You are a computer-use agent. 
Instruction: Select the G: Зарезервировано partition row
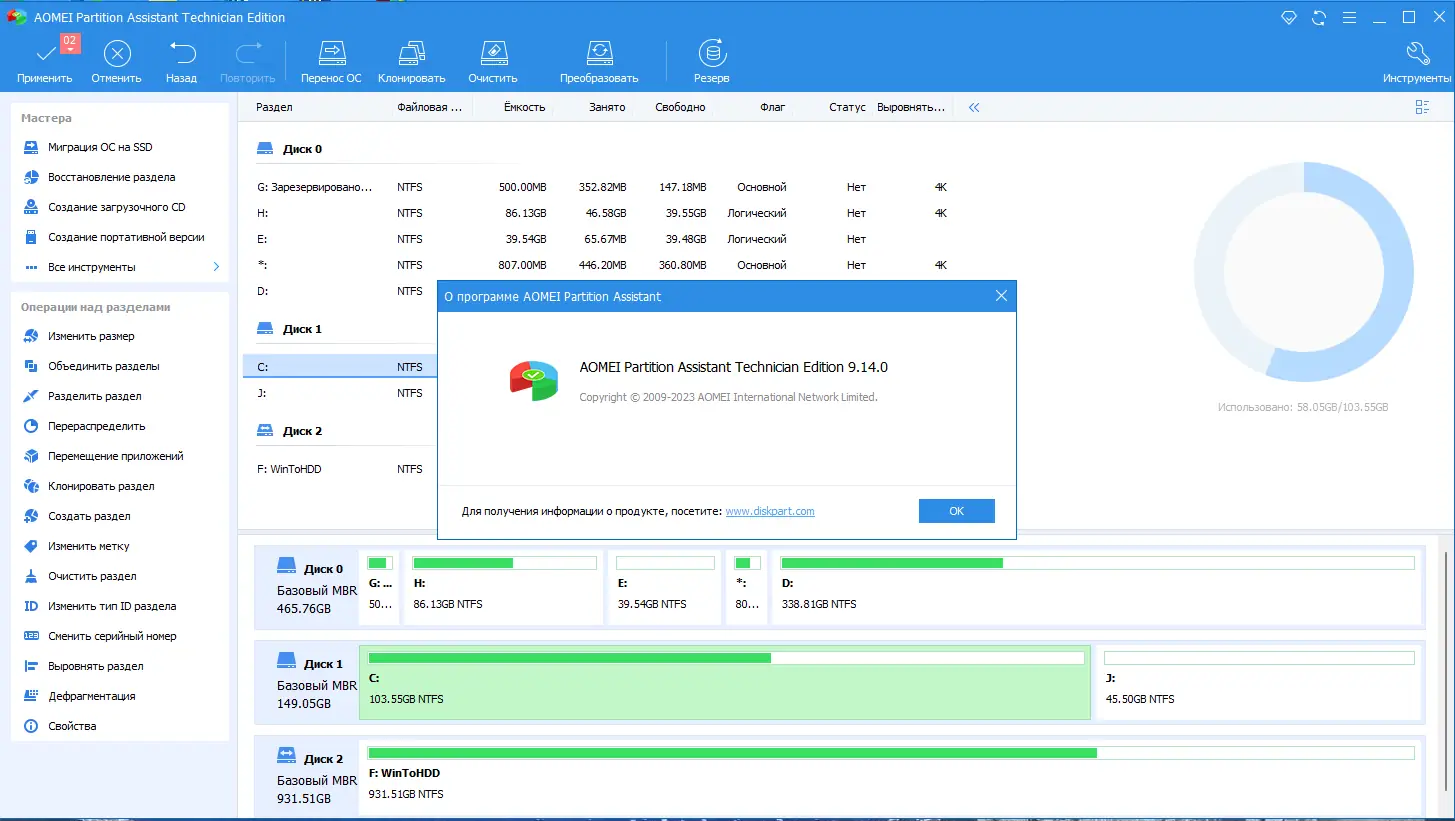[x=602, y=187]
